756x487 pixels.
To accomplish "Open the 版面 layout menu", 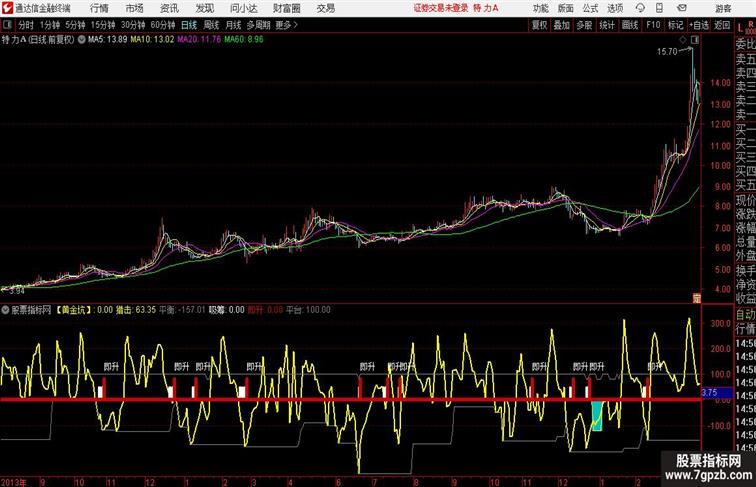I will tap(566, 8).
